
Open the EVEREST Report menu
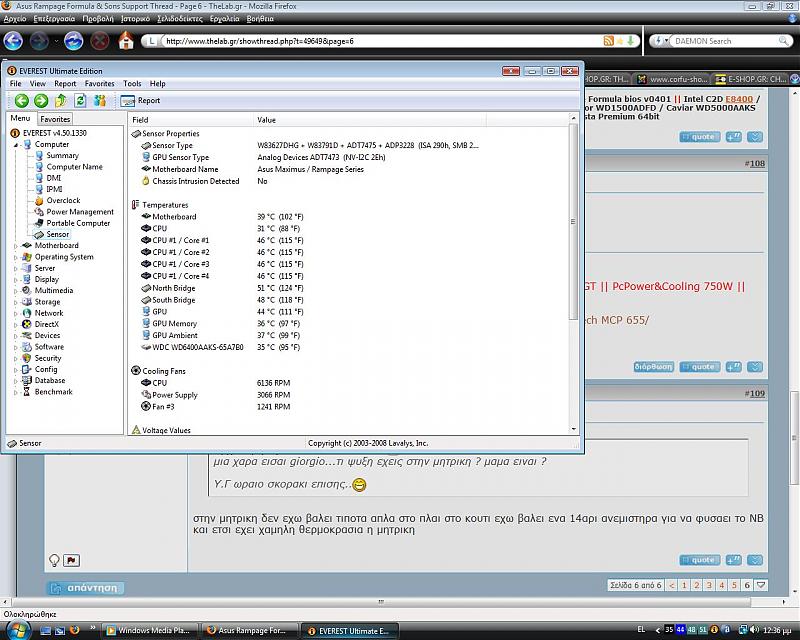point(65,84)
